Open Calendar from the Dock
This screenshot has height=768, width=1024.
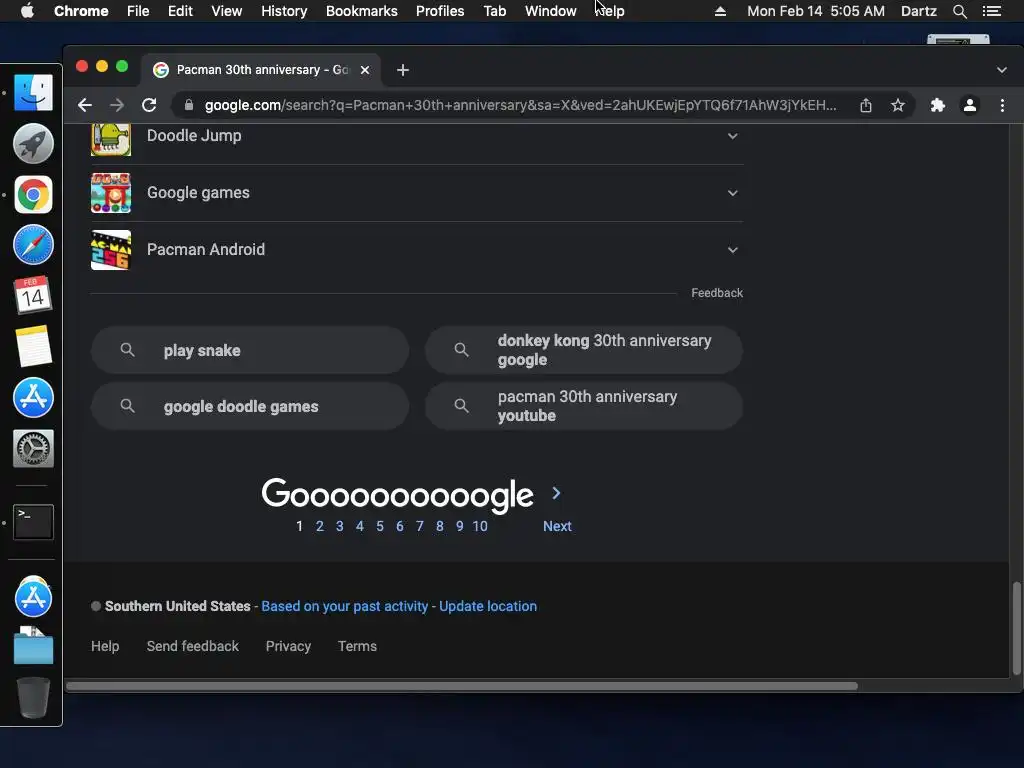pos(33,295)
